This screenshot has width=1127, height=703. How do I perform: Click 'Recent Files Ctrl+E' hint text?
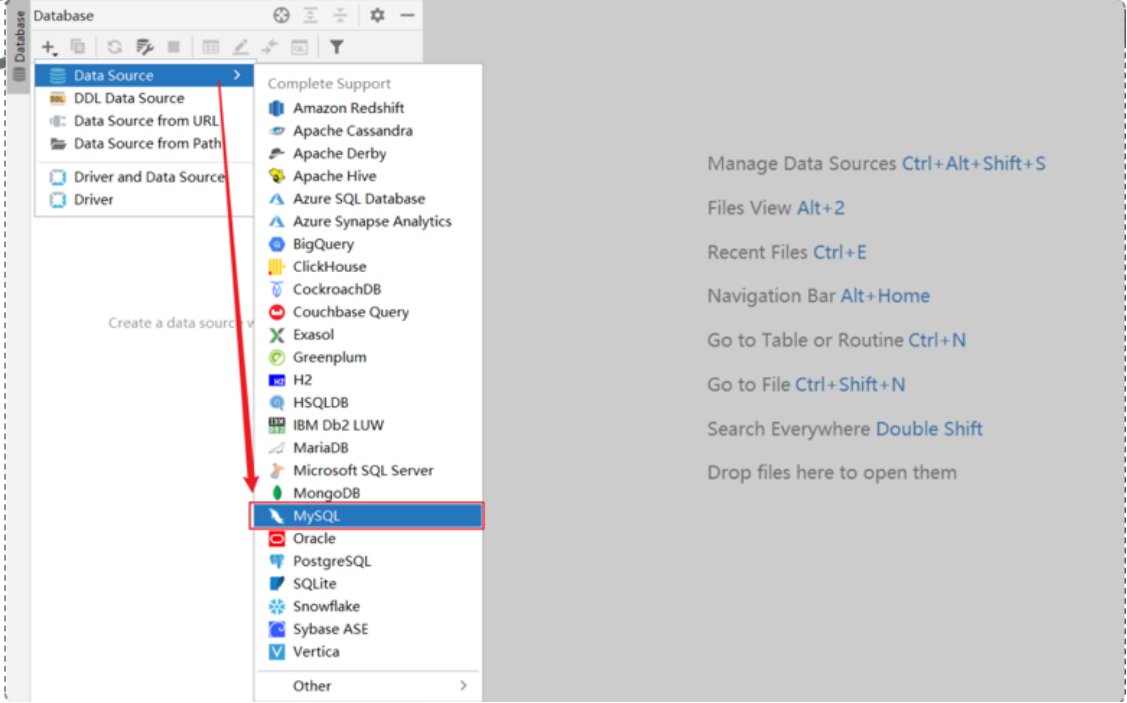(787, 253)
